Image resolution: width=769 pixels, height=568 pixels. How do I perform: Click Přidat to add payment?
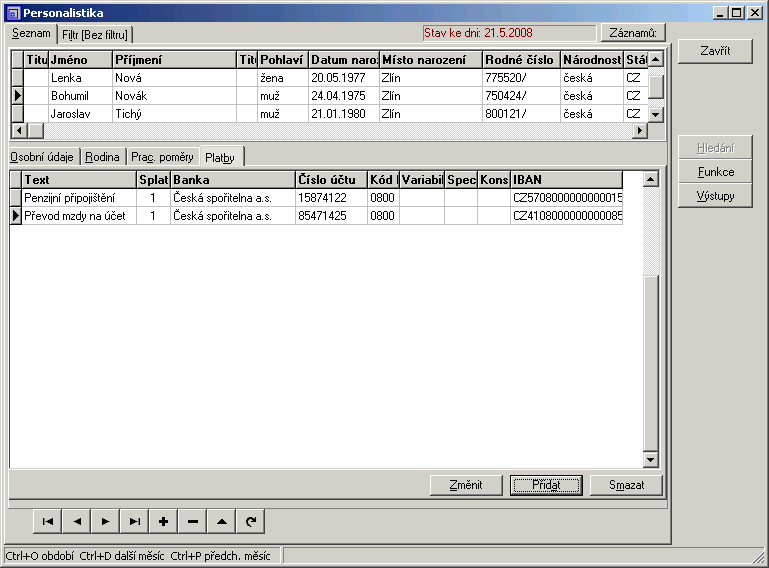coord(546,485)
